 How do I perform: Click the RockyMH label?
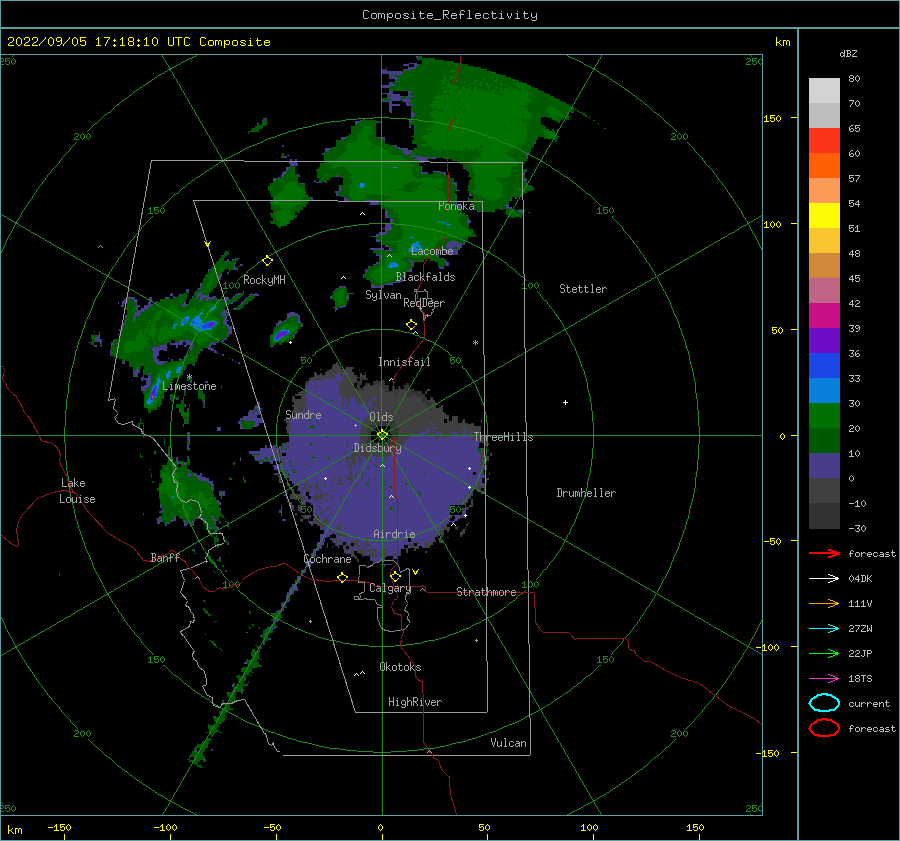coord(264,280)
